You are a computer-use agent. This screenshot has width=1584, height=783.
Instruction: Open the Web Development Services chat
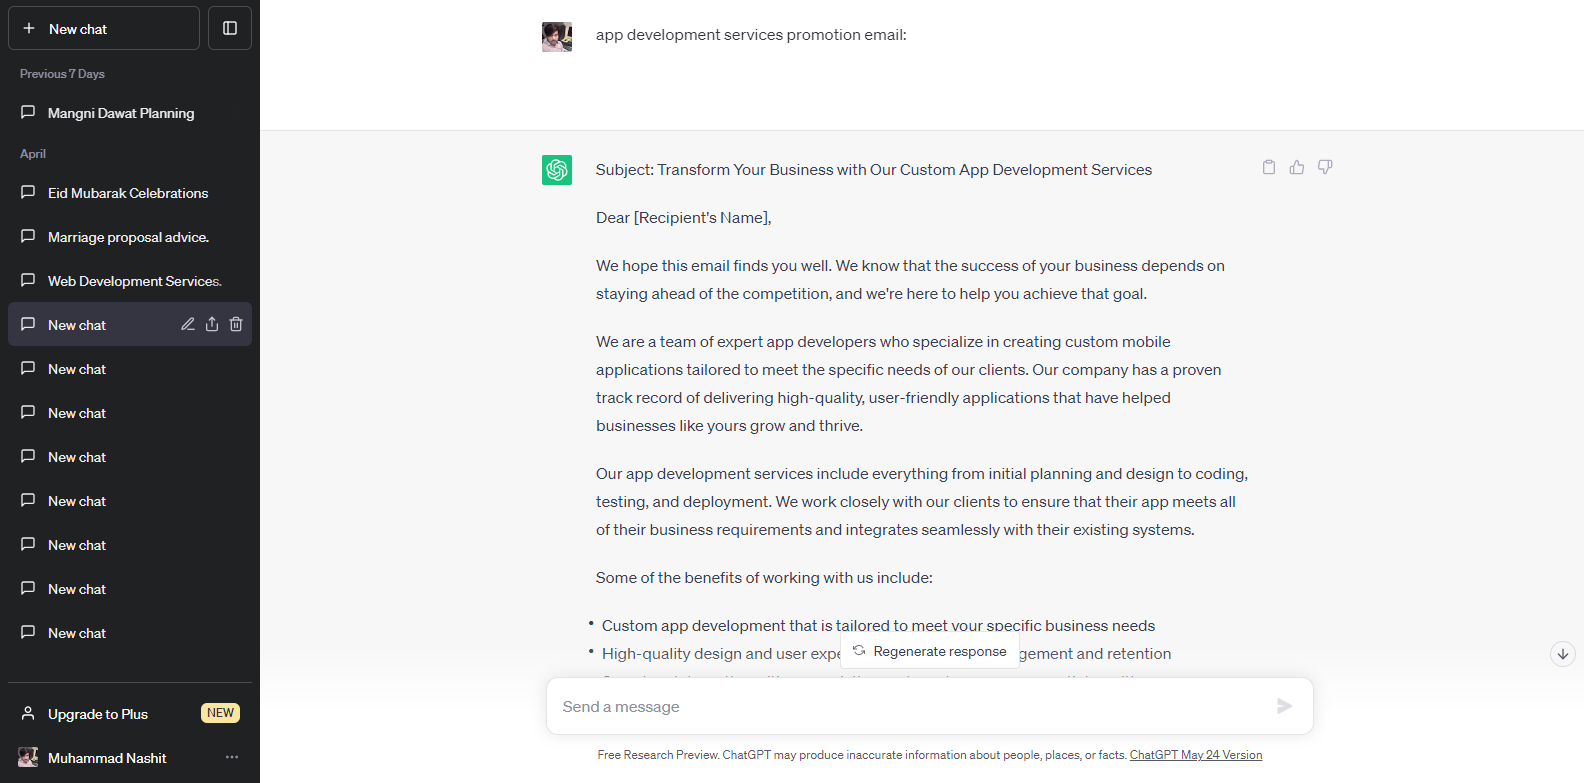(x=135, y=281)
